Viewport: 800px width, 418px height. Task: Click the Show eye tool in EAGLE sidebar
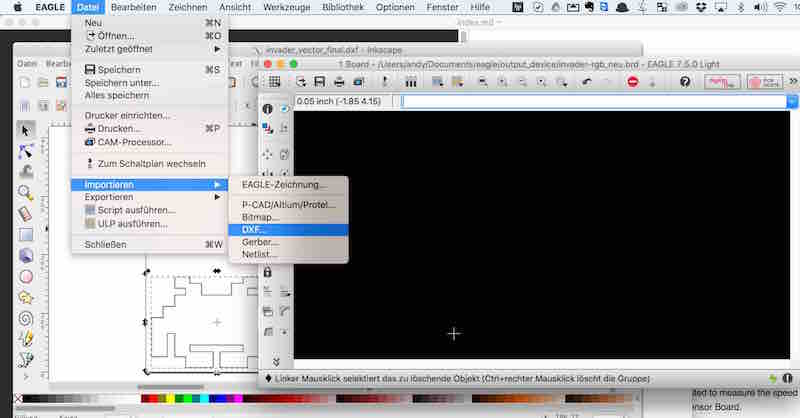284,109
